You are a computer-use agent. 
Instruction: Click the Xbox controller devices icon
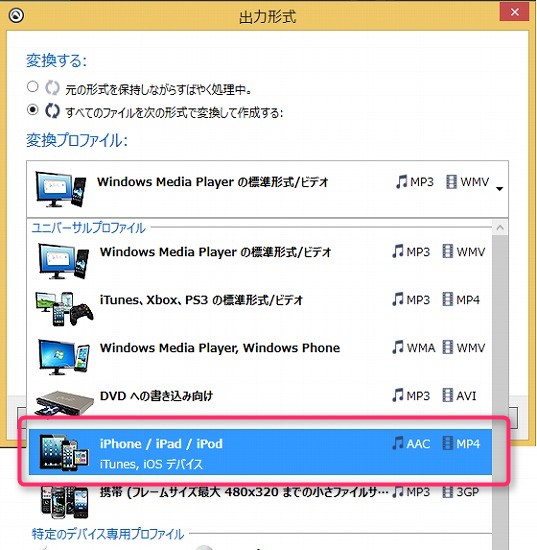(64, 309)
